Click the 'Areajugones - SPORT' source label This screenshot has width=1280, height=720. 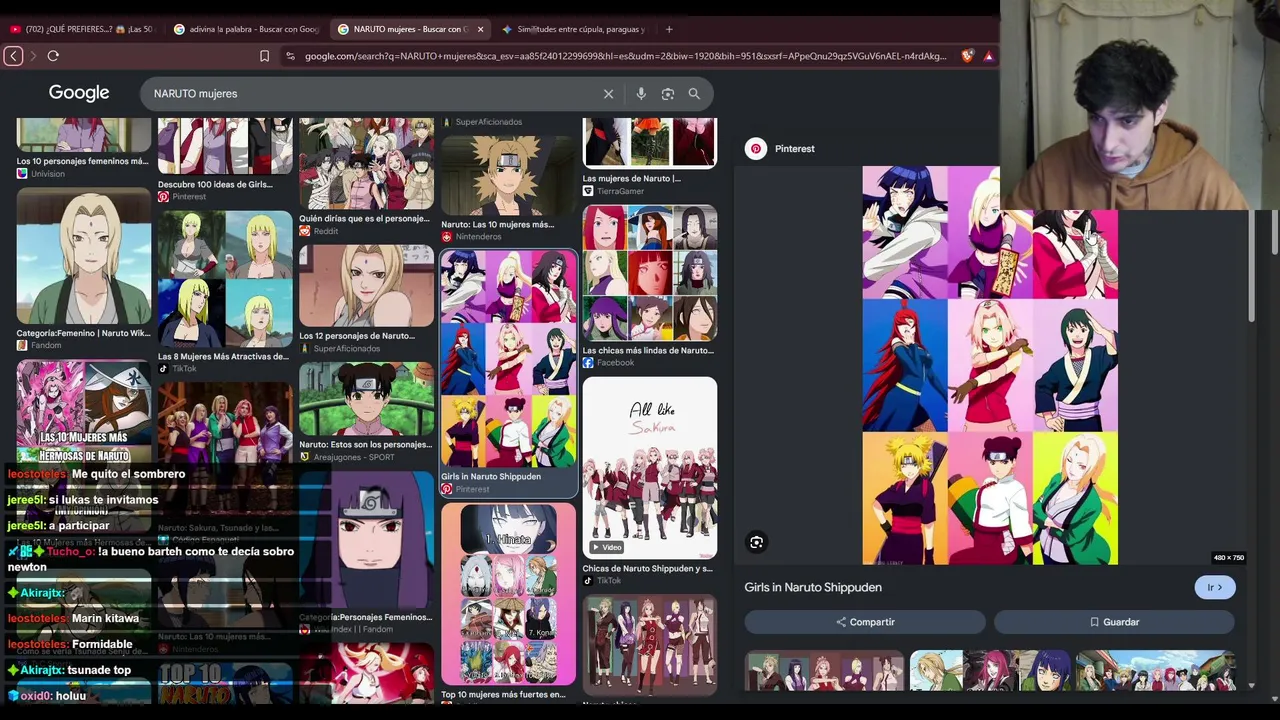click(x=354, y=457)
